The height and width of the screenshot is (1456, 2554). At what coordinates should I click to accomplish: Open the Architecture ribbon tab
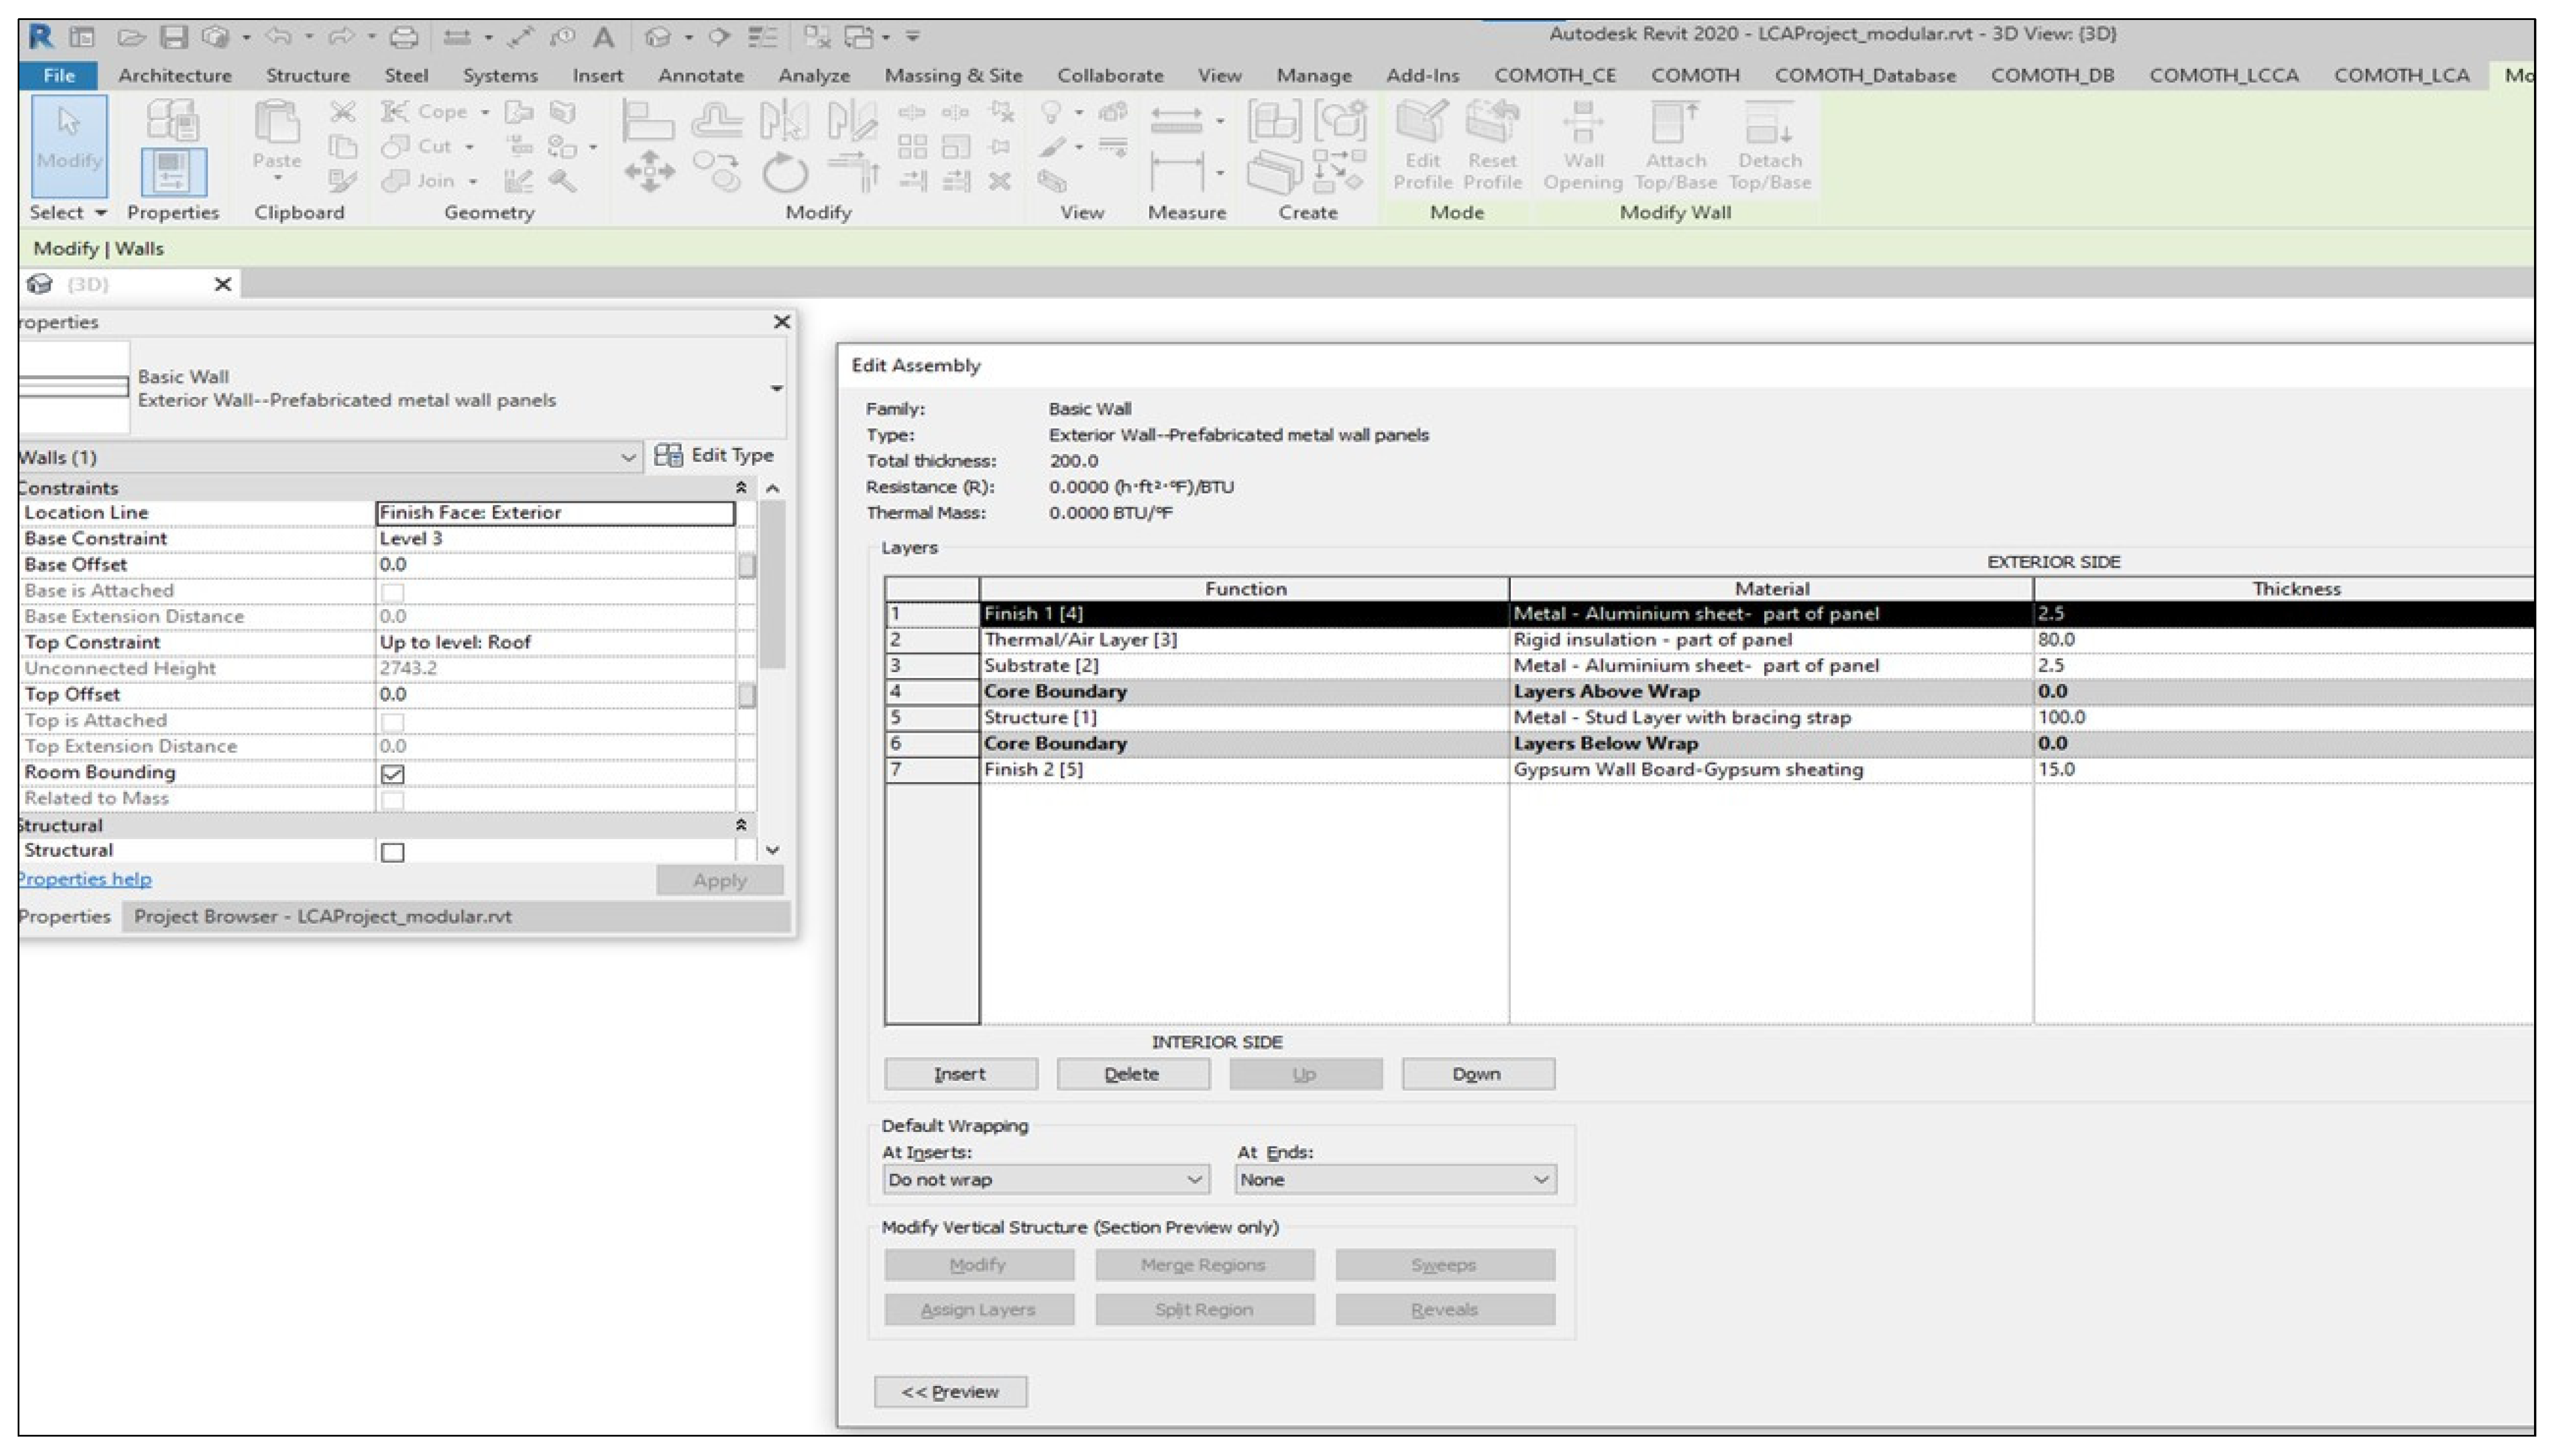174,76
